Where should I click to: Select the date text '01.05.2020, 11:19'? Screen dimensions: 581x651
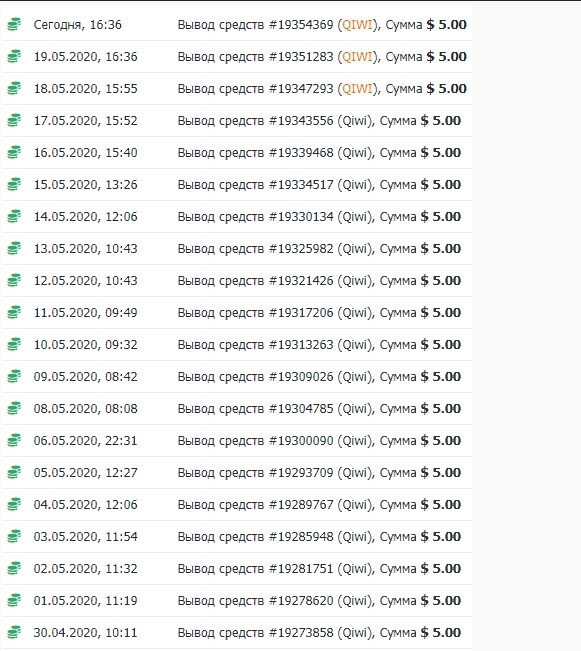pos(86,600)
